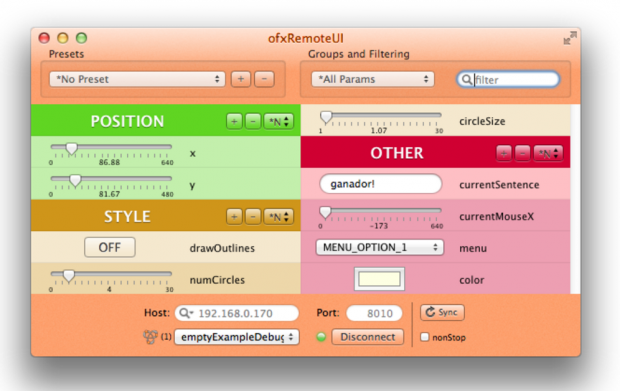Viewport: 620px width, 391px height.
Task: Open the emptyExampleDebug host selector
Action: (236, 337)
